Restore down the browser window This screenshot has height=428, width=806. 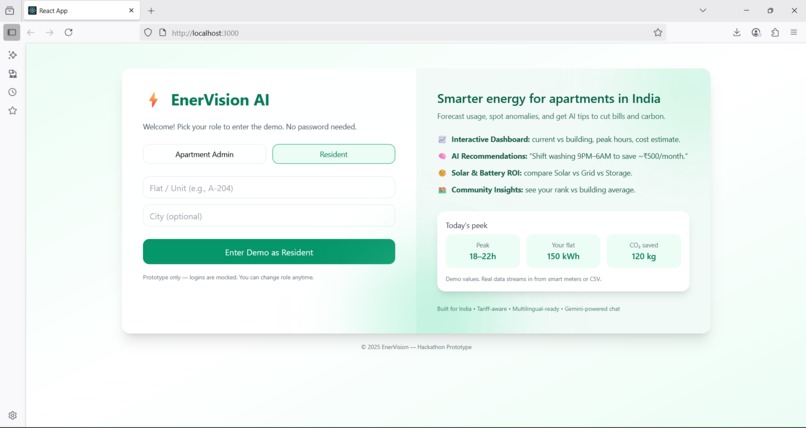click(770, 10)
